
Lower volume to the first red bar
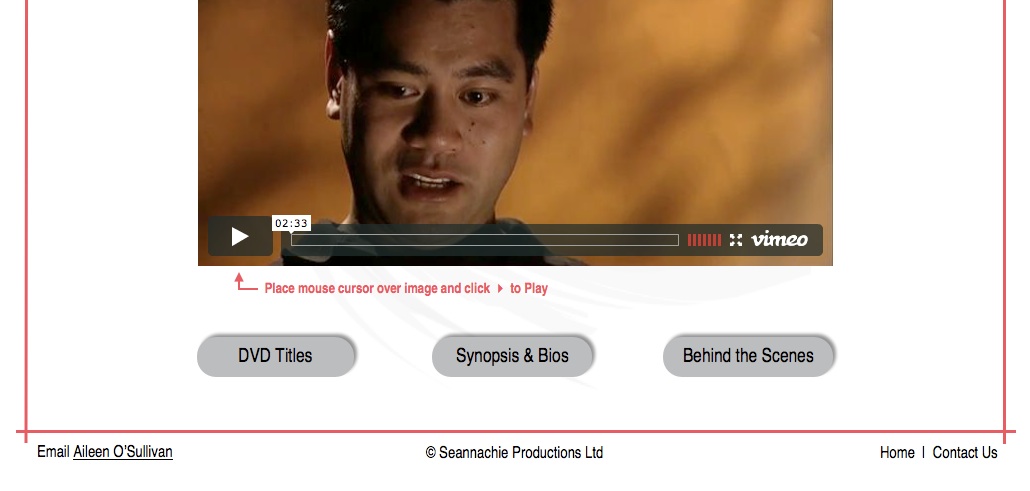point(690,240)
